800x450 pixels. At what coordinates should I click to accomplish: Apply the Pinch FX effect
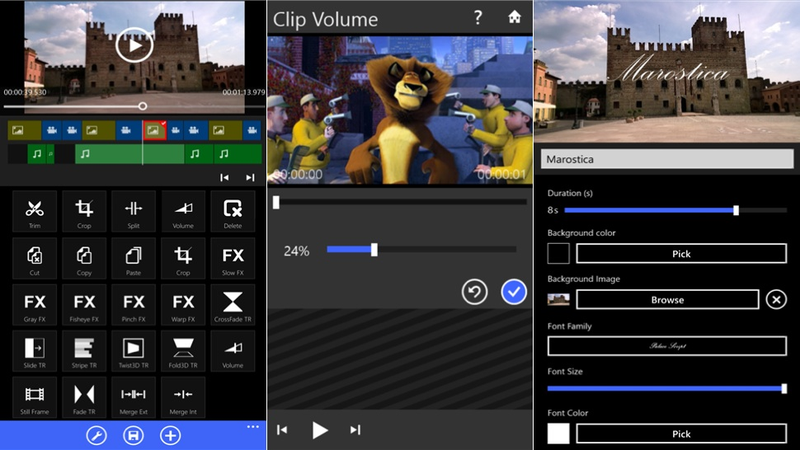tap(133, 305)
